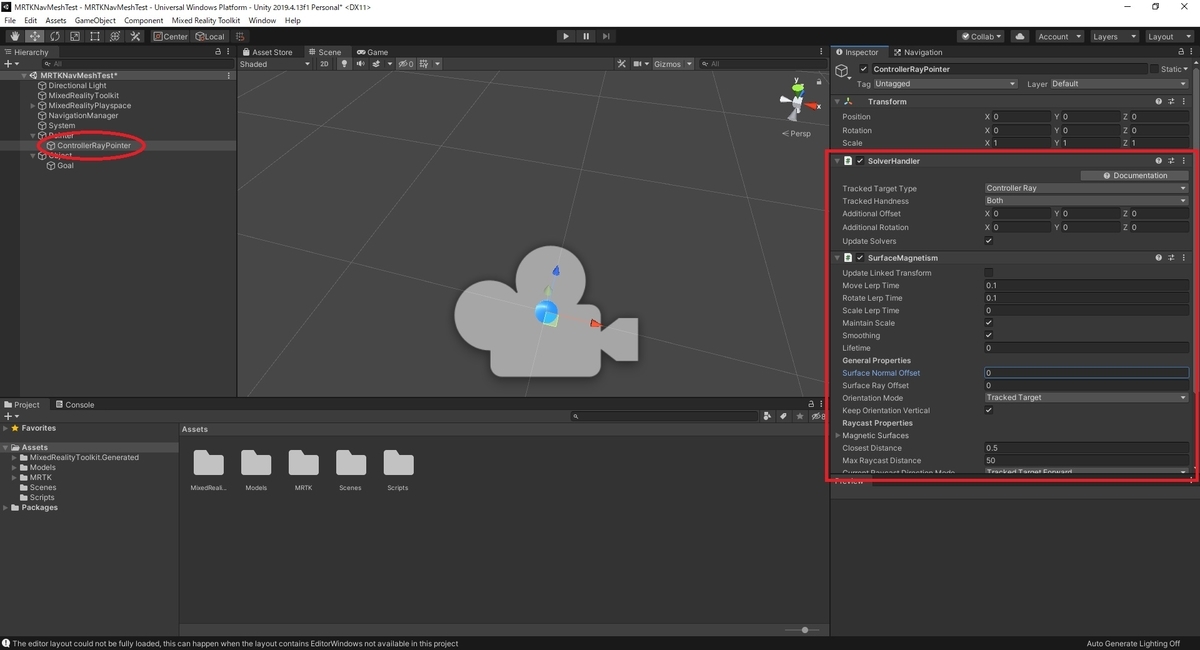Screen dimensions: 1200x650
Task: Toggle scene audio speaker icon
Action: click(360, 64)
